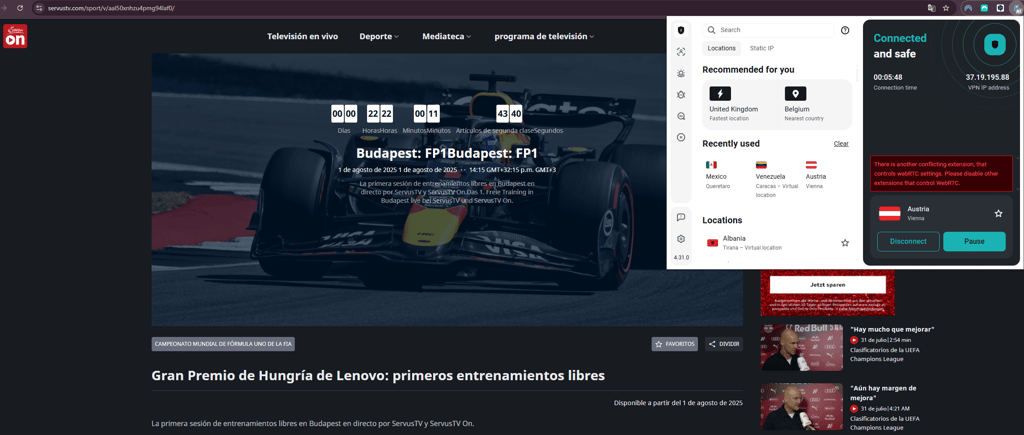Select Albania Tirana location row
The width and height of the screenshot is (1024, 435).
[x=777, y=243]
